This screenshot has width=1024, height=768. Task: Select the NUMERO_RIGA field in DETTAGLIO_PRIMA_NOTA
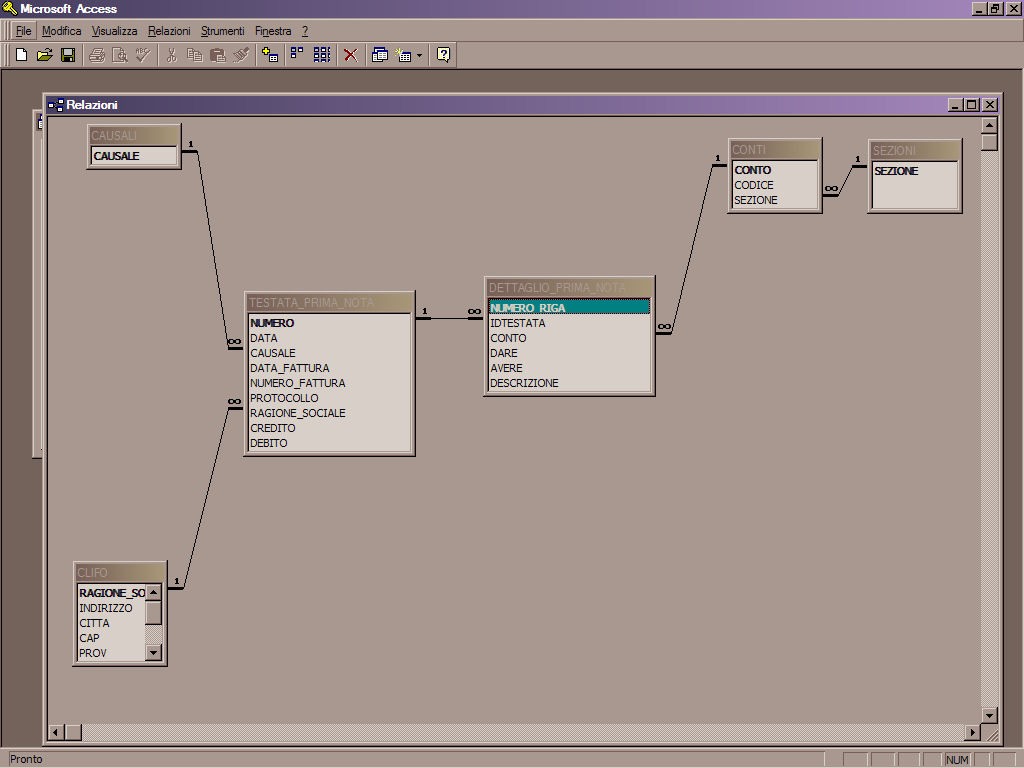pos(528,308)
